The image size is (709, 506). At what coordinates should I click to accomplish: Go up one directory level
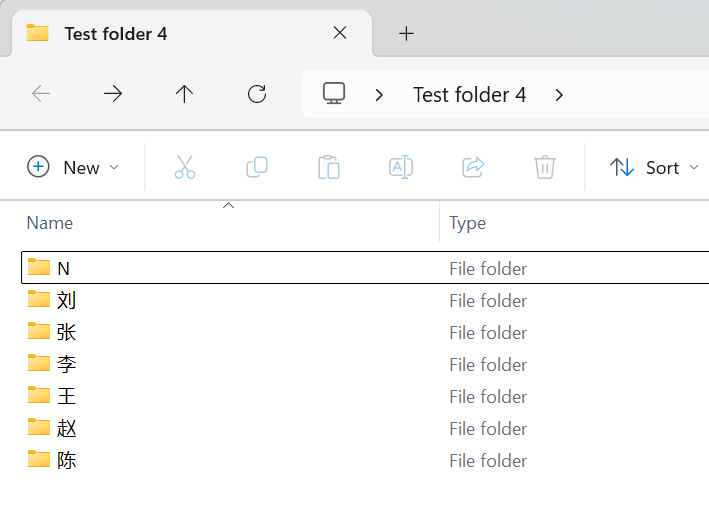(x=184, y=94)
